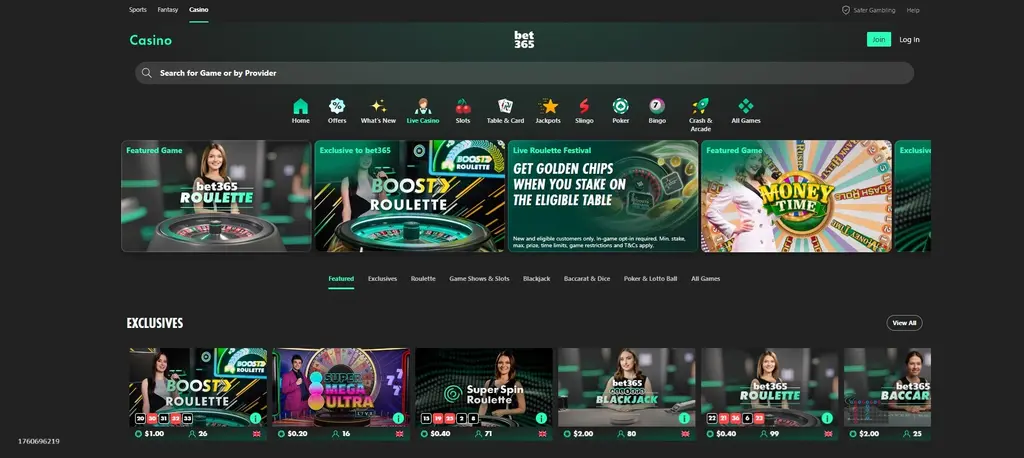Select the Casino top tab
This screenshot has height=458, width=1024.
(199, 10)
